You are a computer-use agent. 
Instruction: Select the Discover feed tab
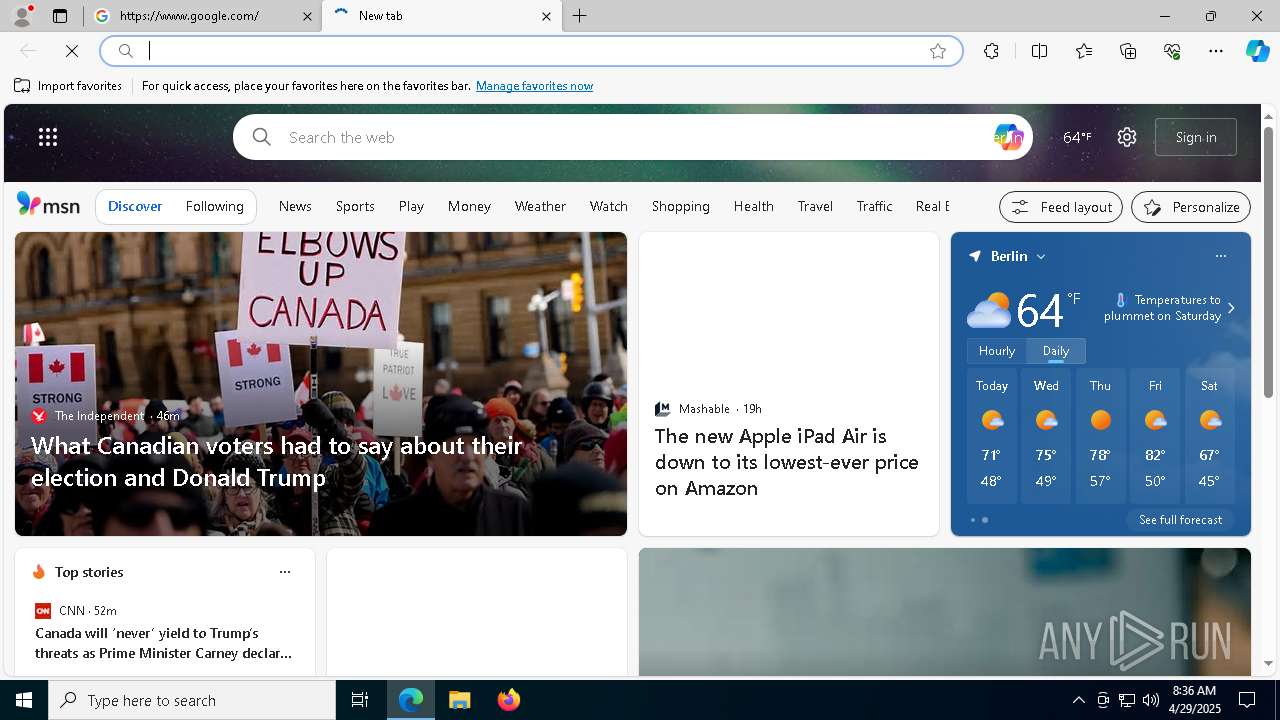coord(135,207)
